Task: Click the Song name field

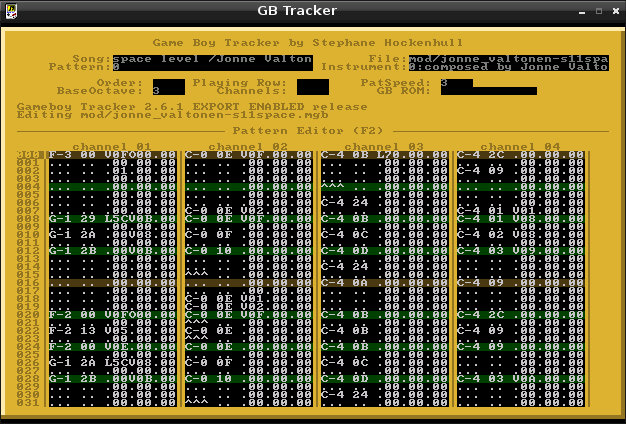Action: [x=212, y=60]
